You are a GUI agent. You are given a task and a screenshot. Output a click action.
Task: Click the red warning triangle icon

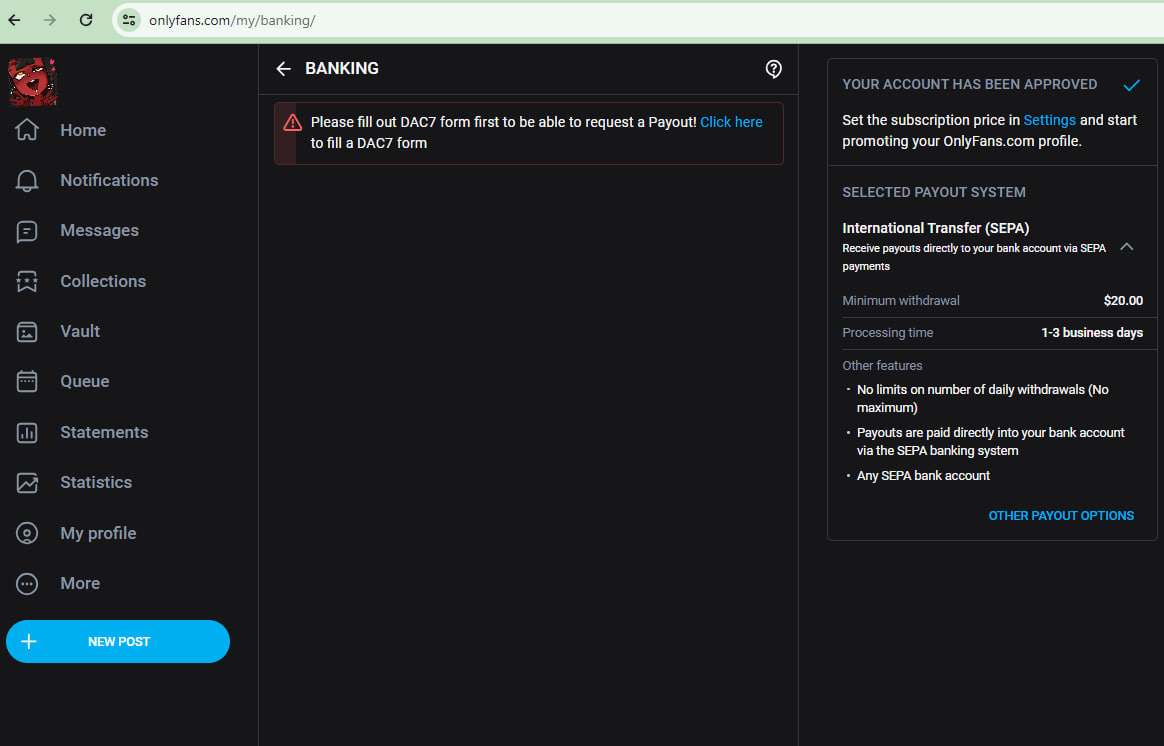point(292,122)
